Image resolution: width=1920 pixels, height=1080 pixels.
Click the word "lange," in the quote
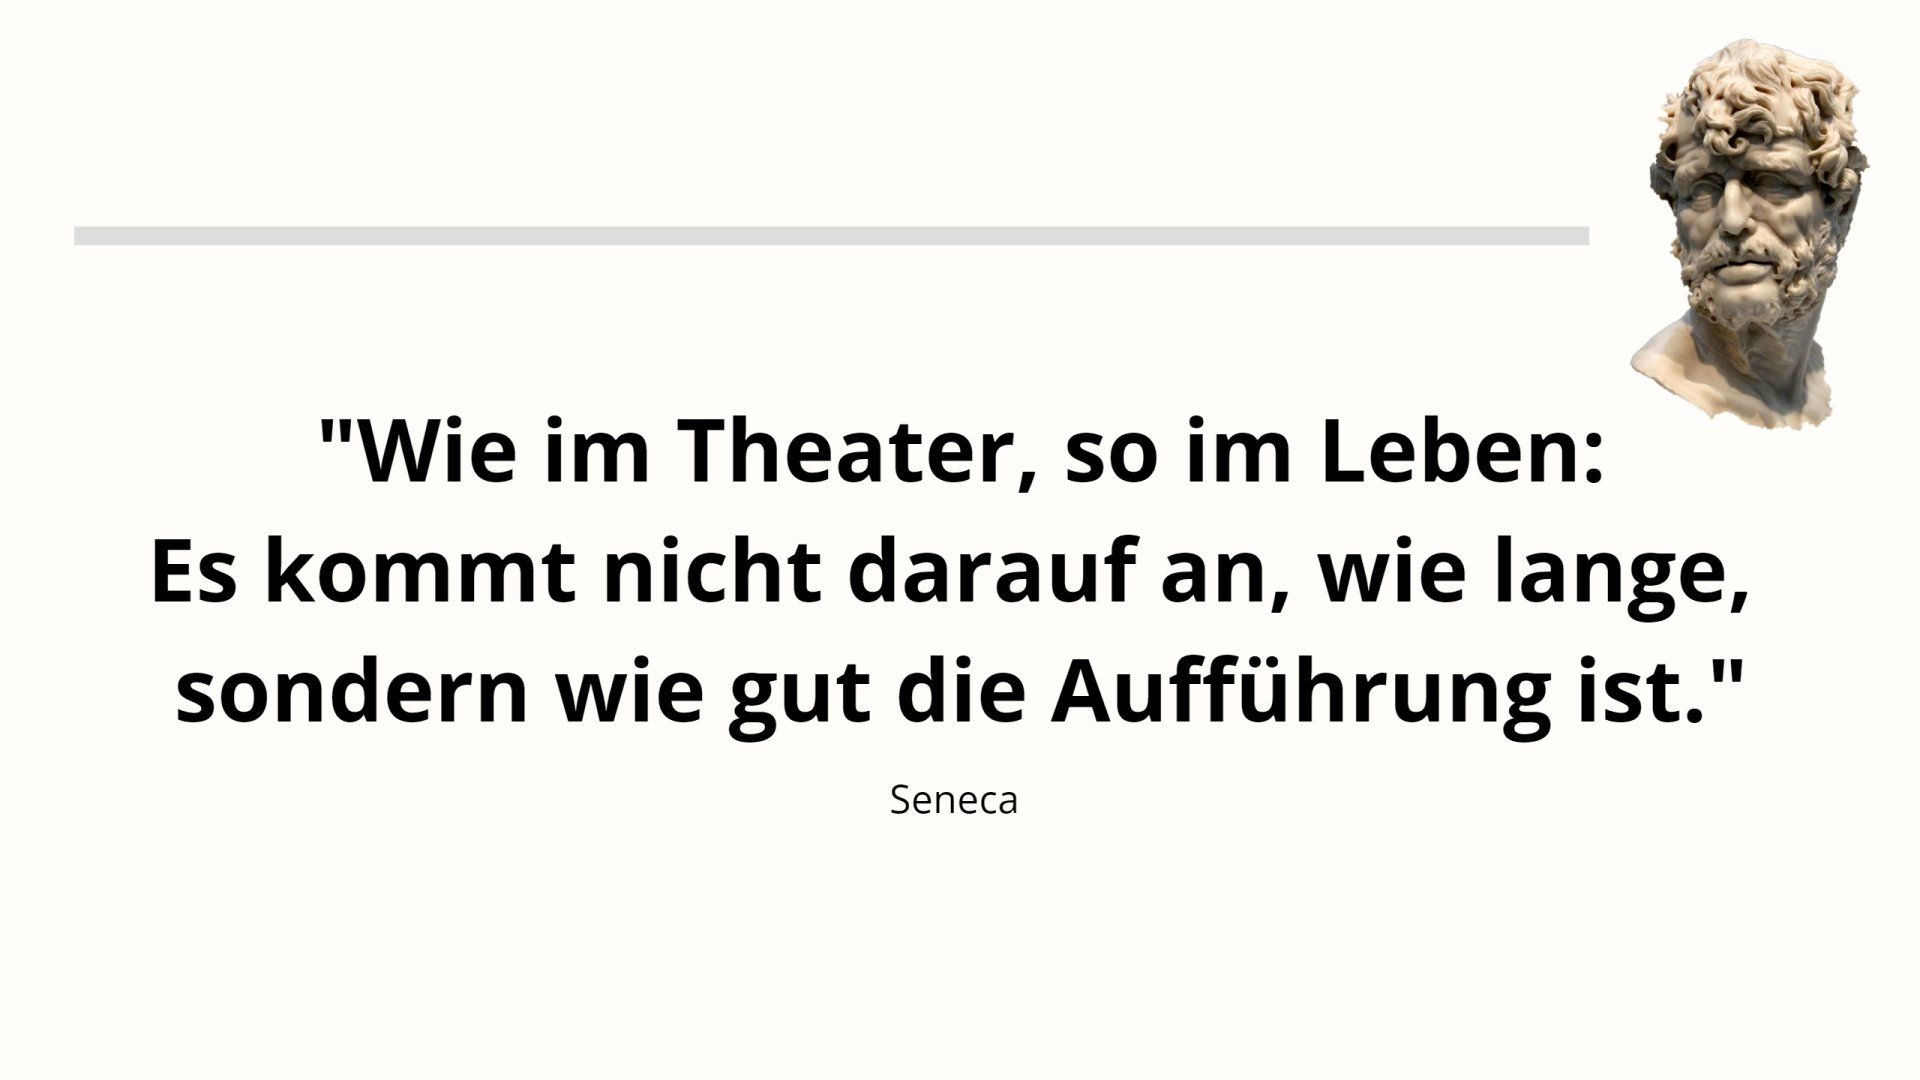tap(1621, 575)
